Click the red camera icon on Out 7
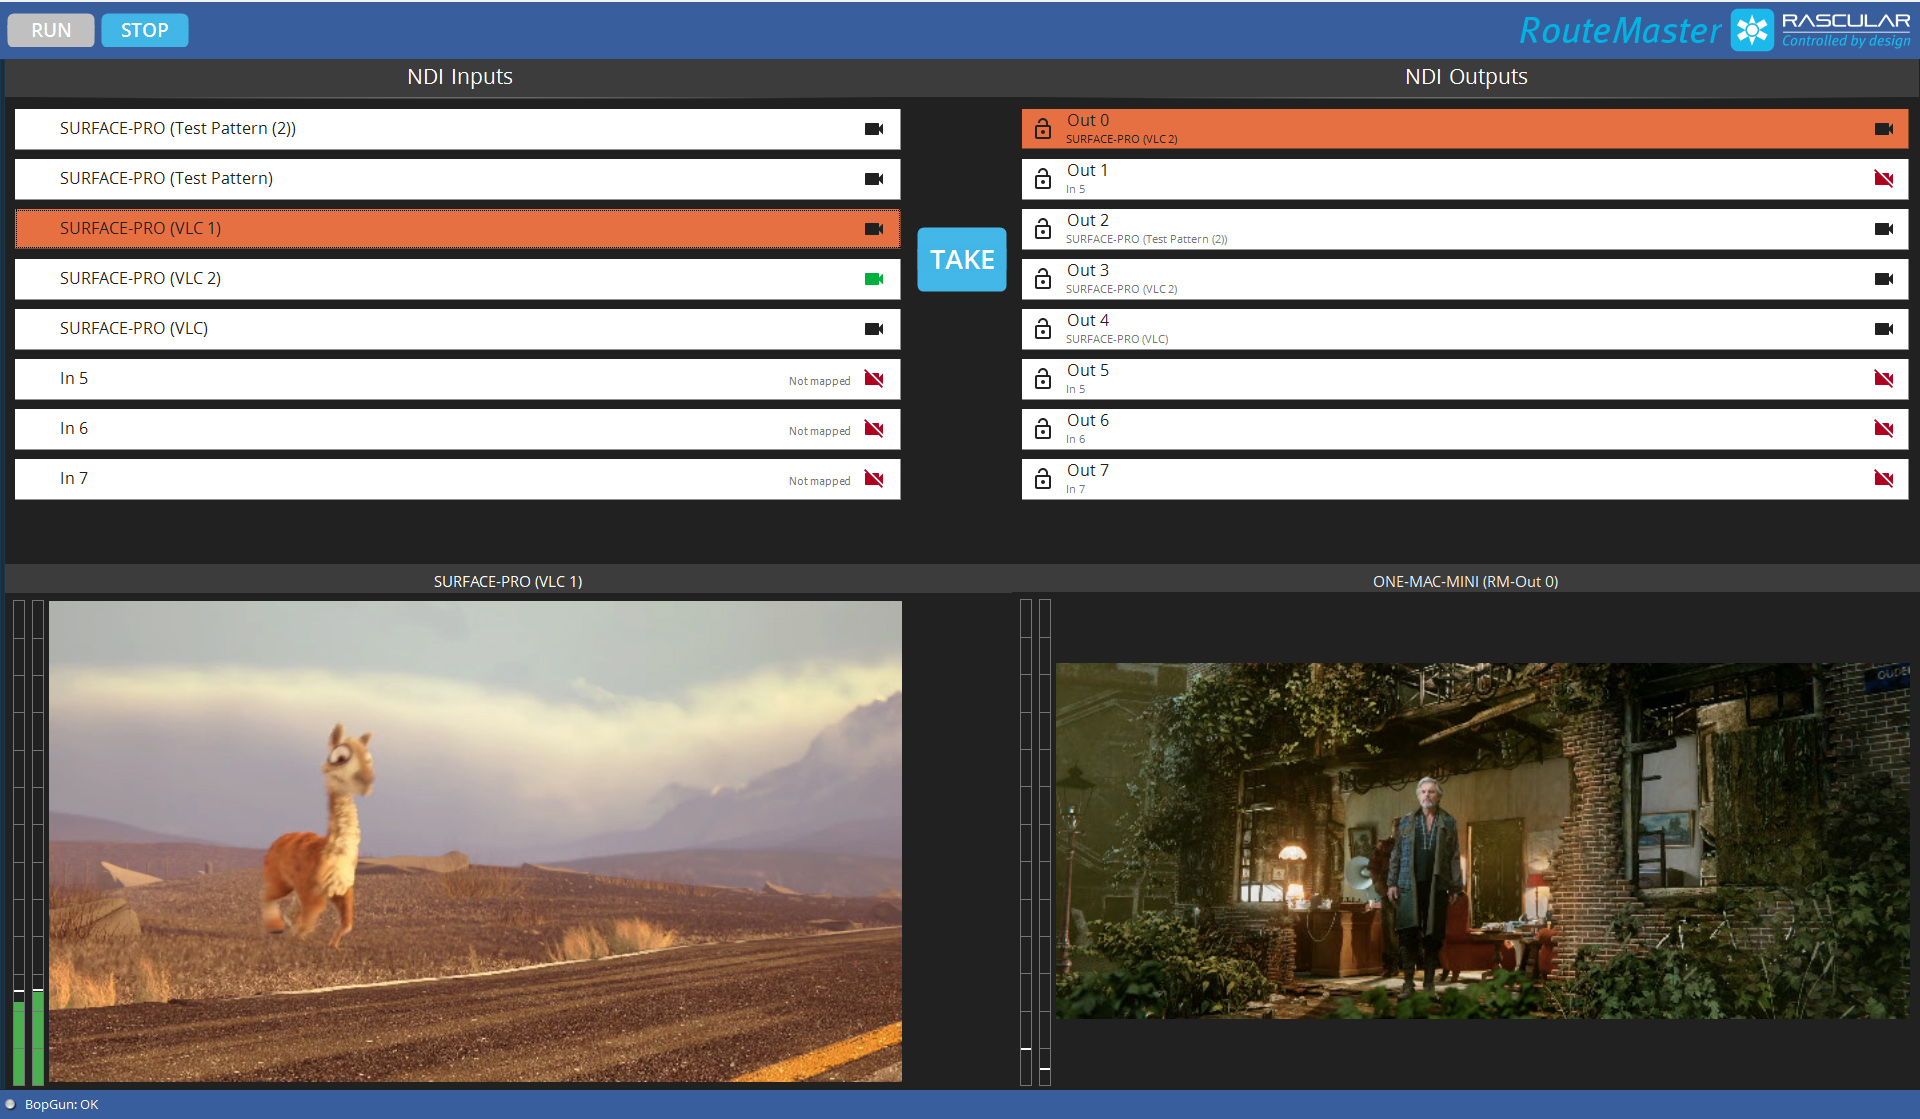 [x=1885, y=478]
